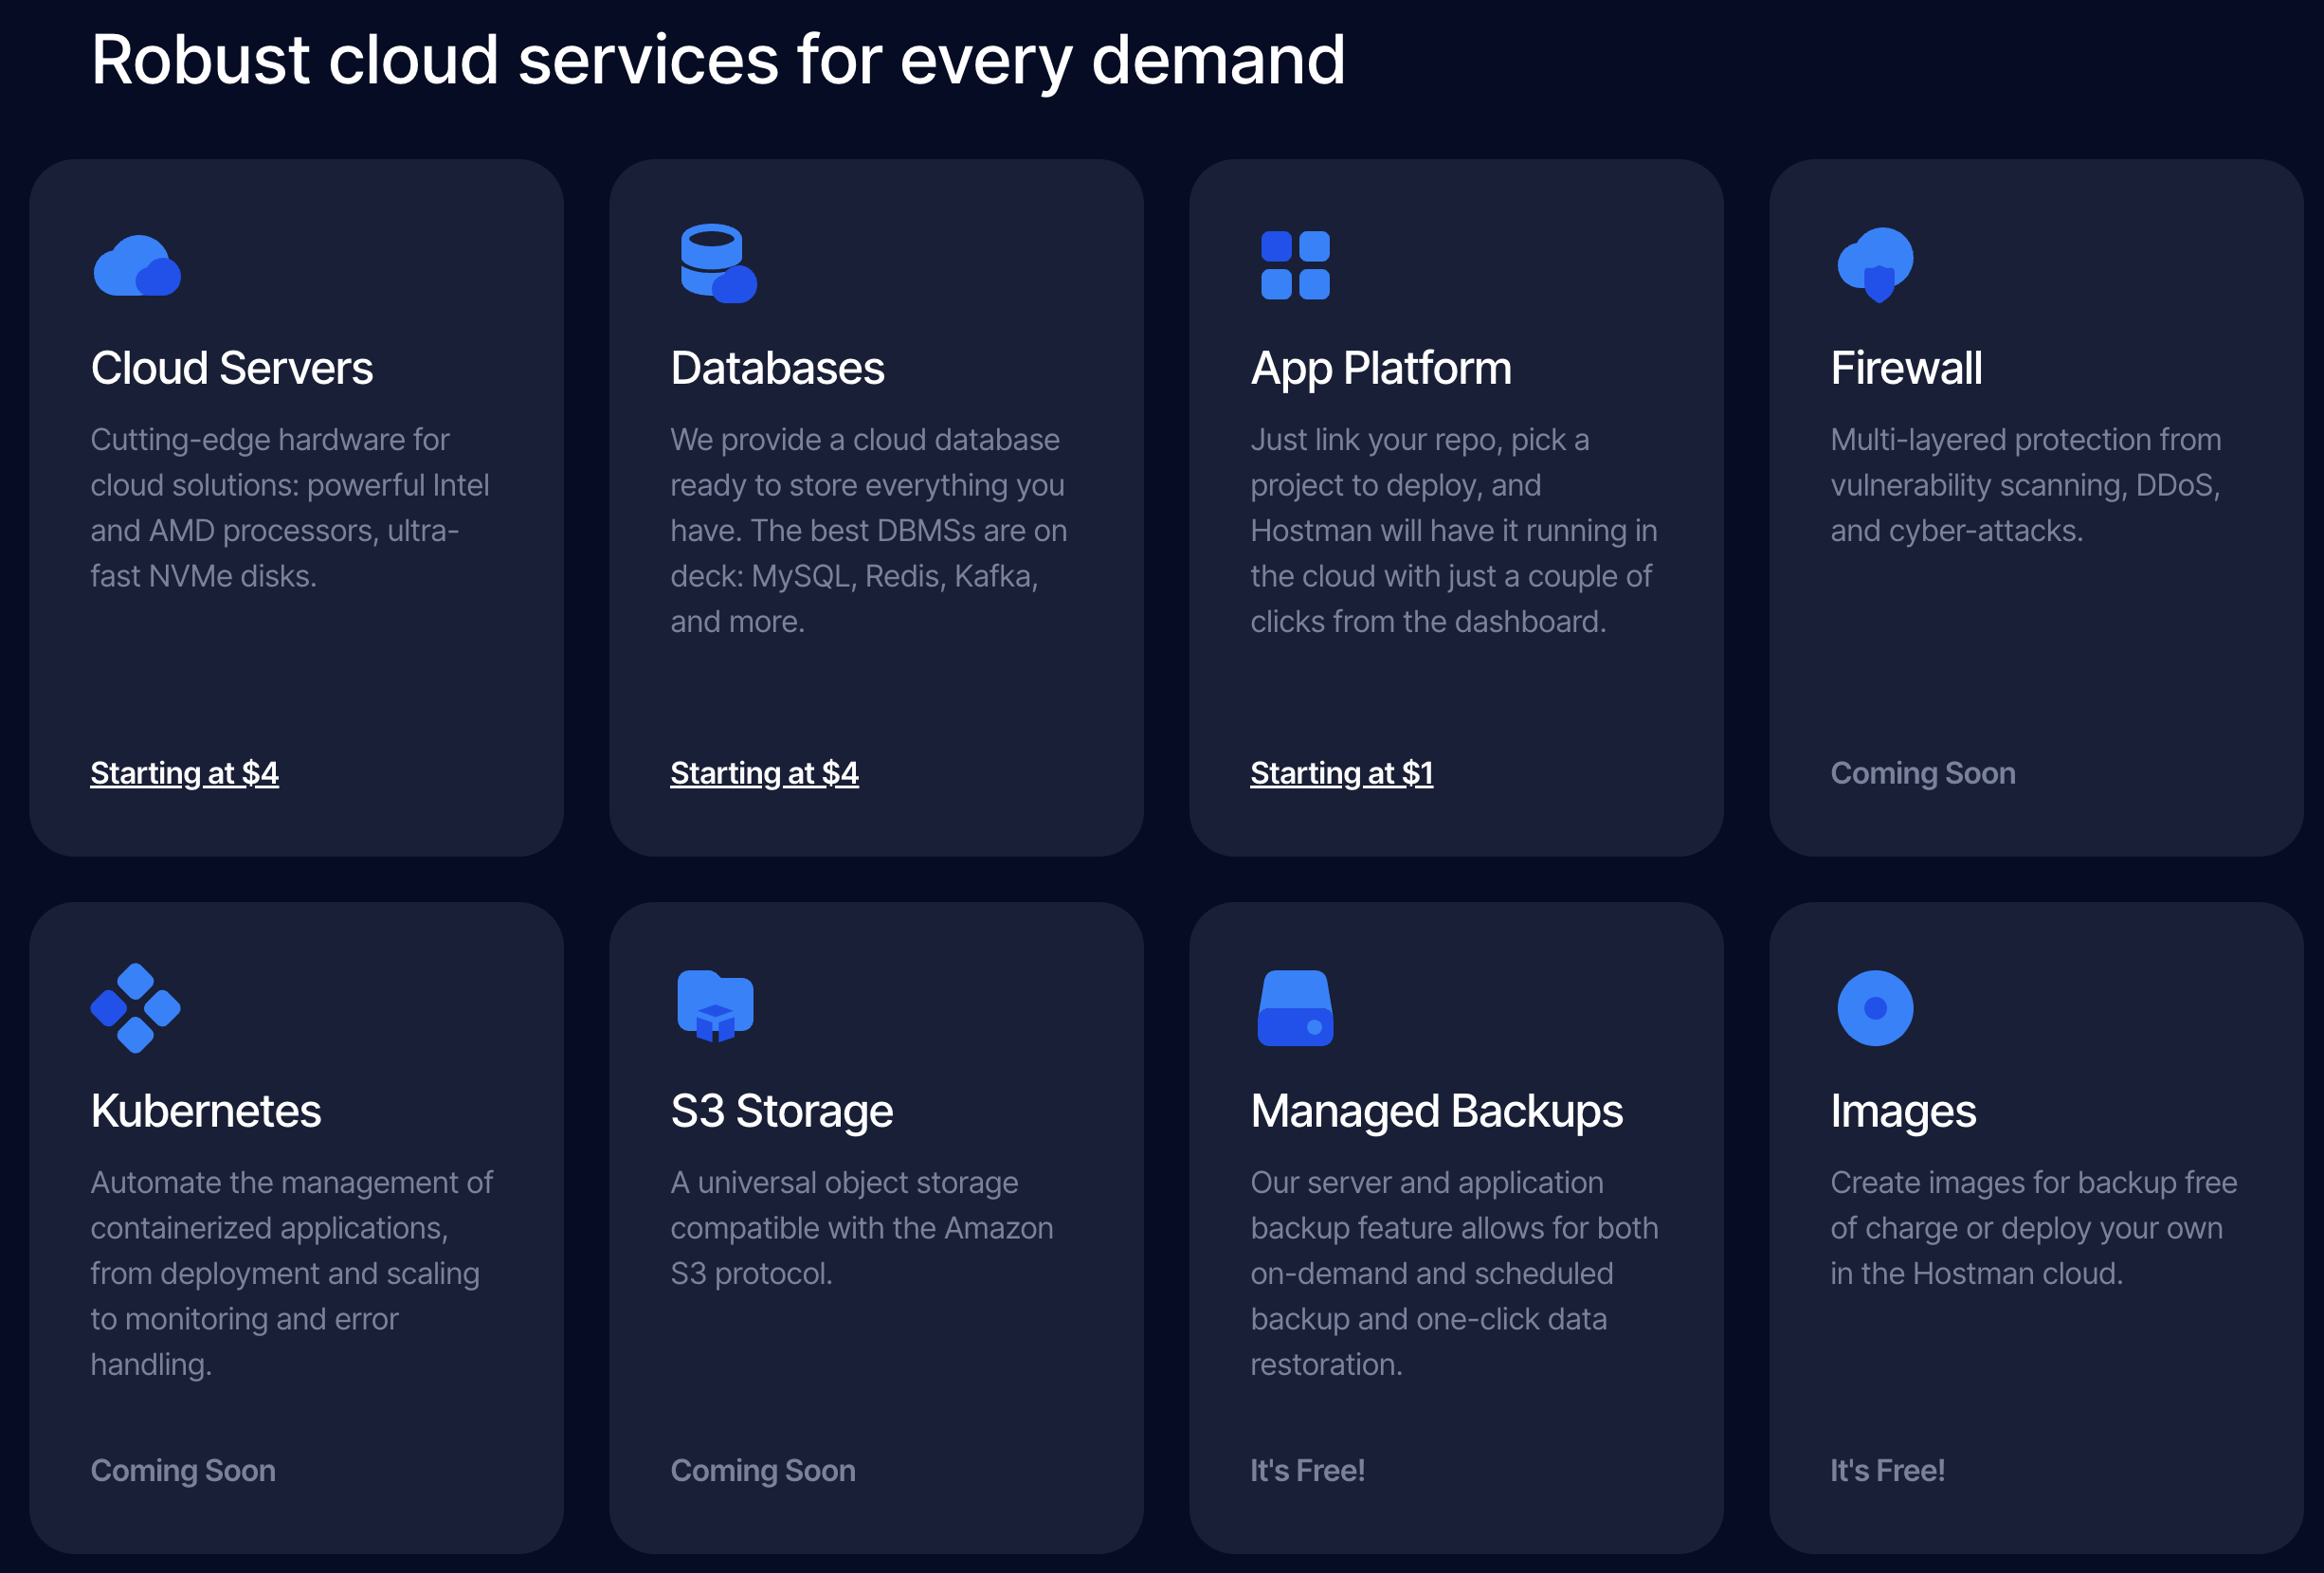Click the Databases cylinder icon
The image size is (2324, 1573).
coord(717,263)
